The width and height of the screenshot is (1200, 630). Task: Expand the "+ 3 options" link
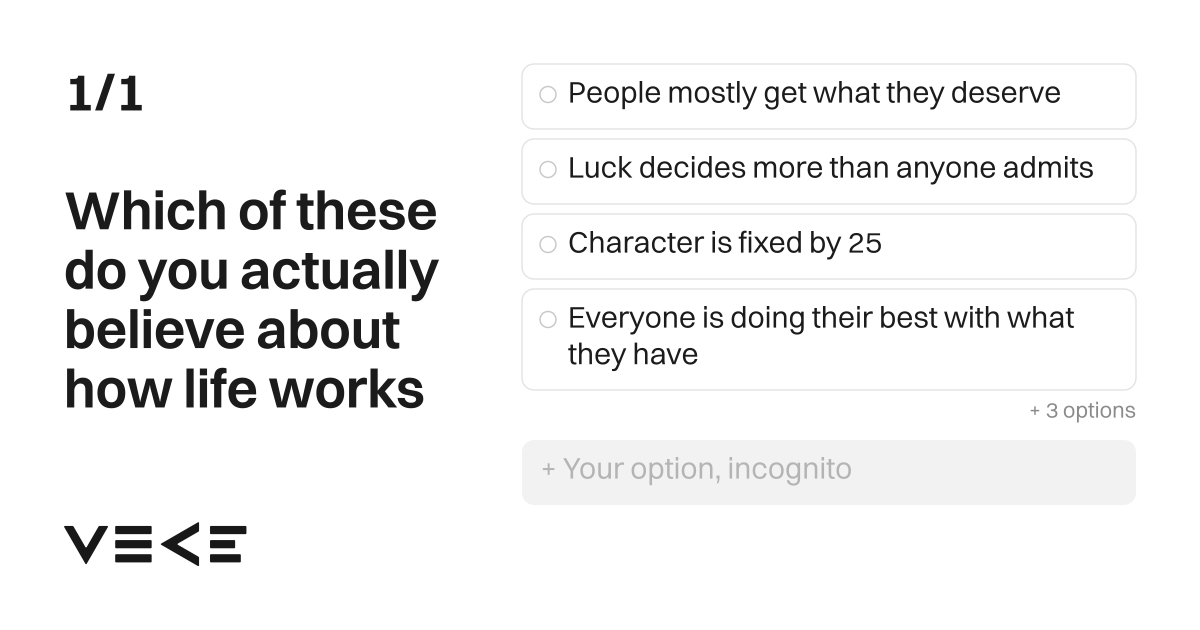pos(1082,411)
